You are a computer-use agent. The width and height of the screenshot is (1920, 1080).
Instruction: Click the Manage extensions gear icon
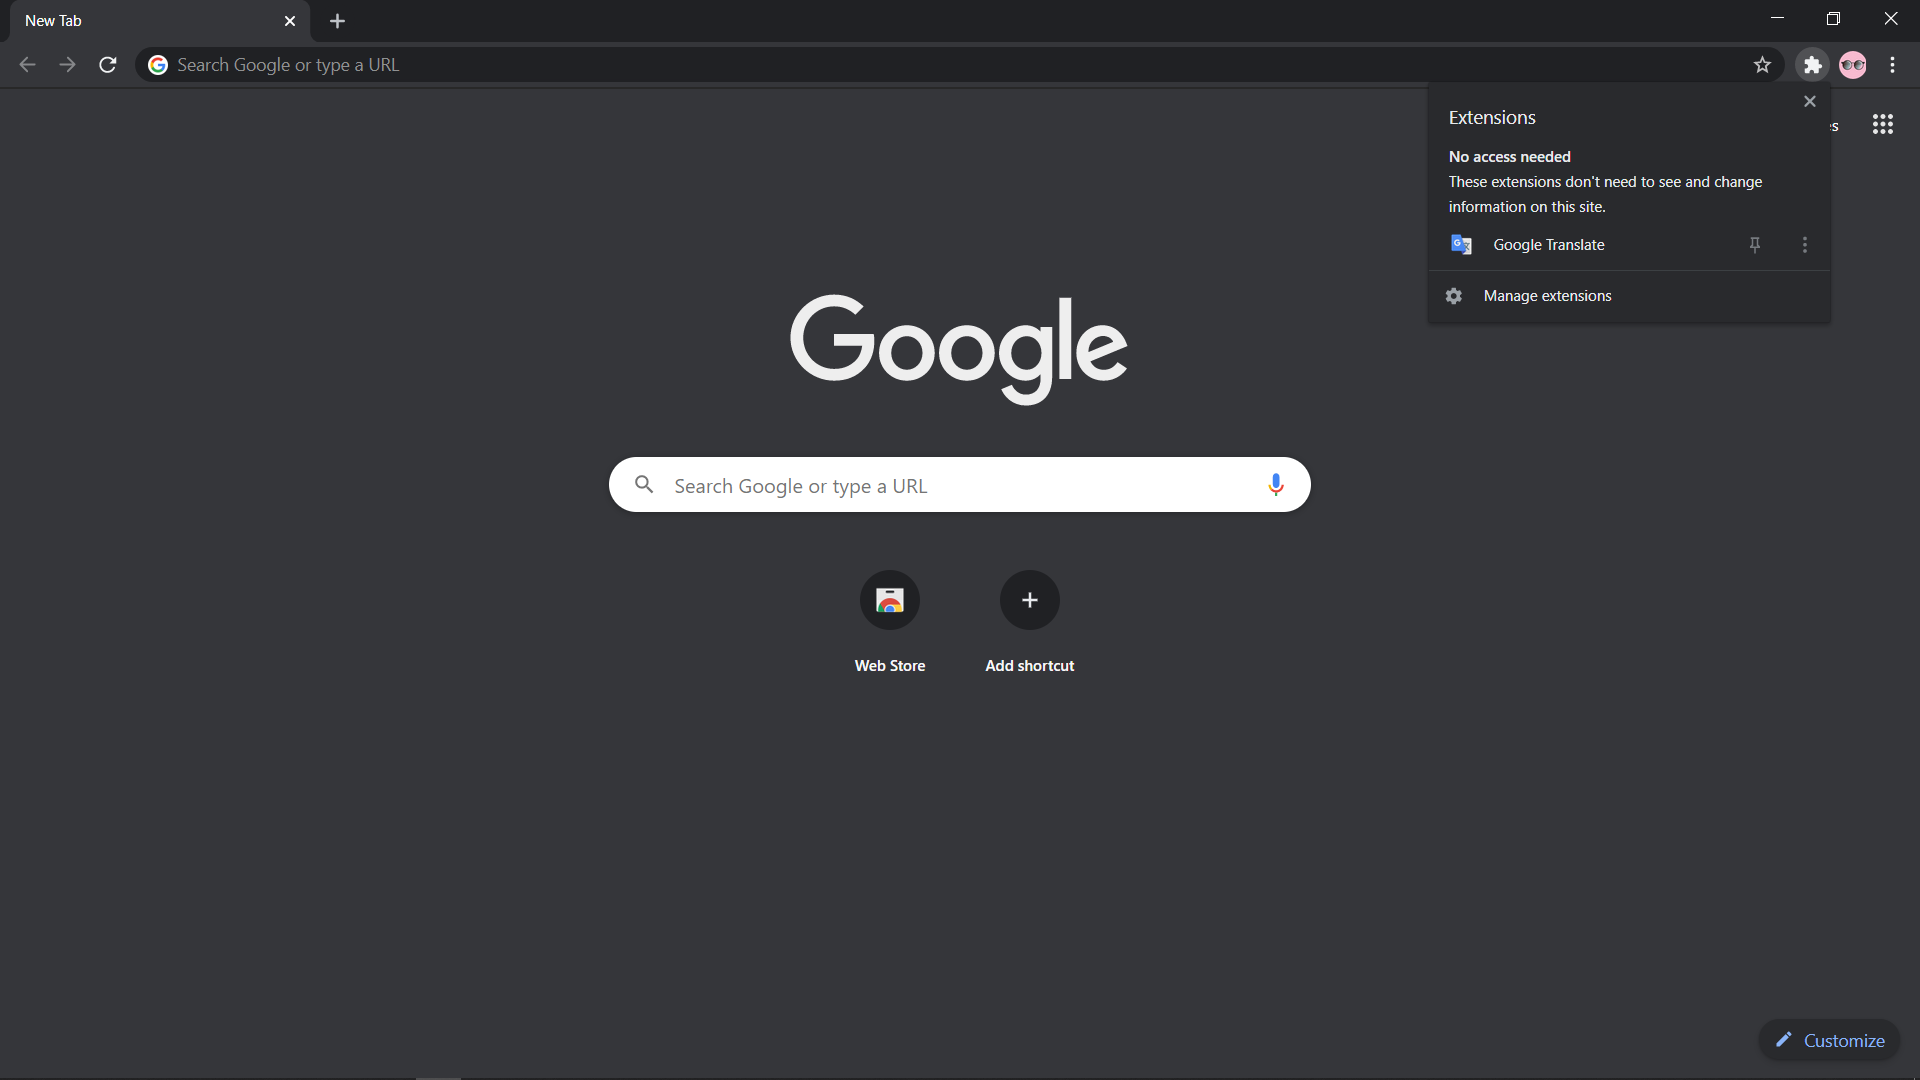tap(1454, 296)
